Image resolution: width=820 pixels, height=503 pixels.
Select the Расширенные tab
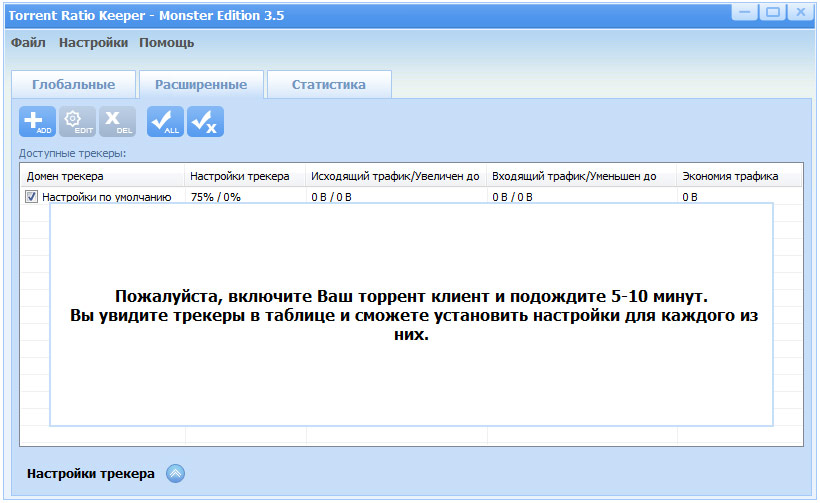[x=201, y=85]
